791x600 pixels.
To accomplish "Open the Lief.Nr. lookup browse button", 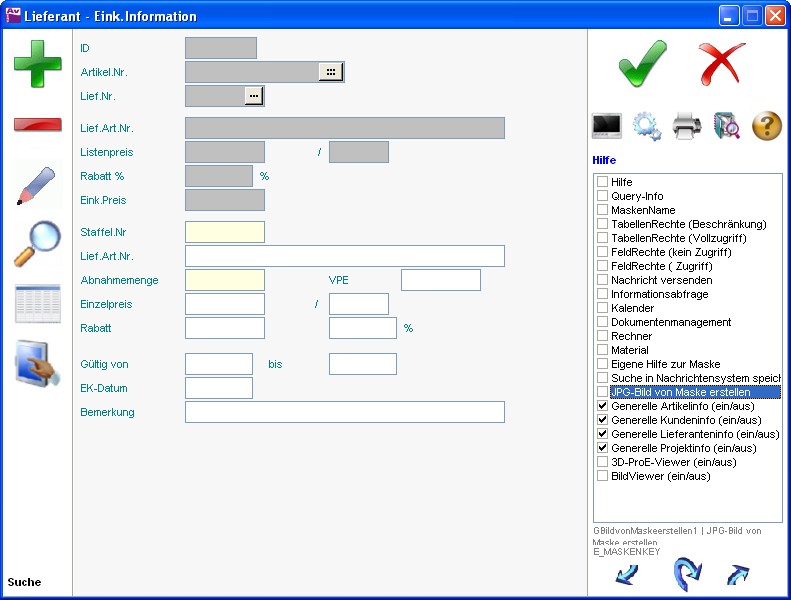I will click(x=254, y=96).
